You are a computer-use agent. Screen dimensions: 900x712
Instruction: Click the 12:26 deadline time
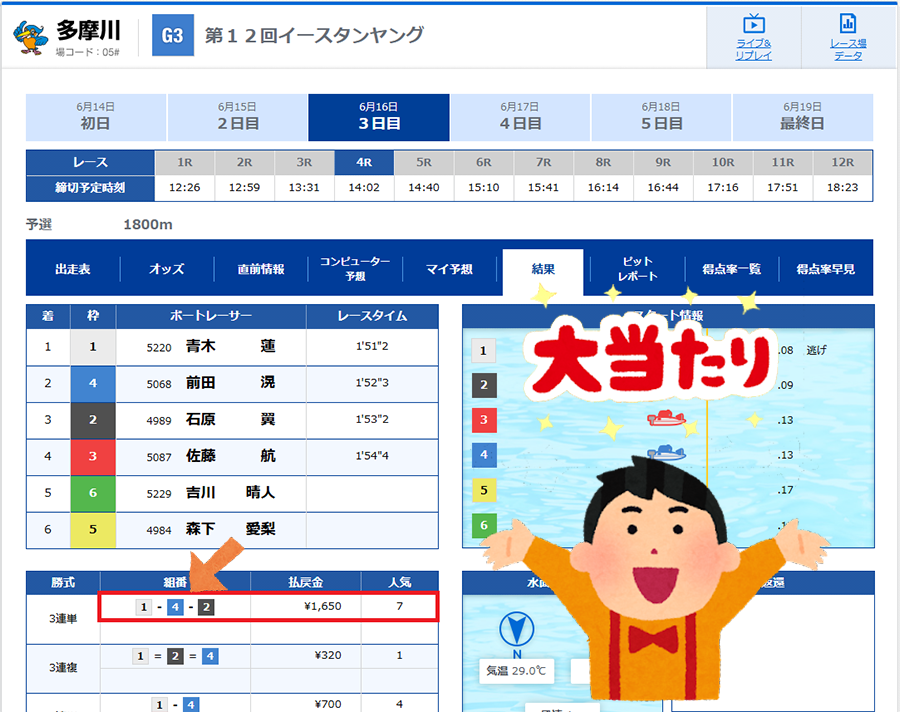(185, 188)
